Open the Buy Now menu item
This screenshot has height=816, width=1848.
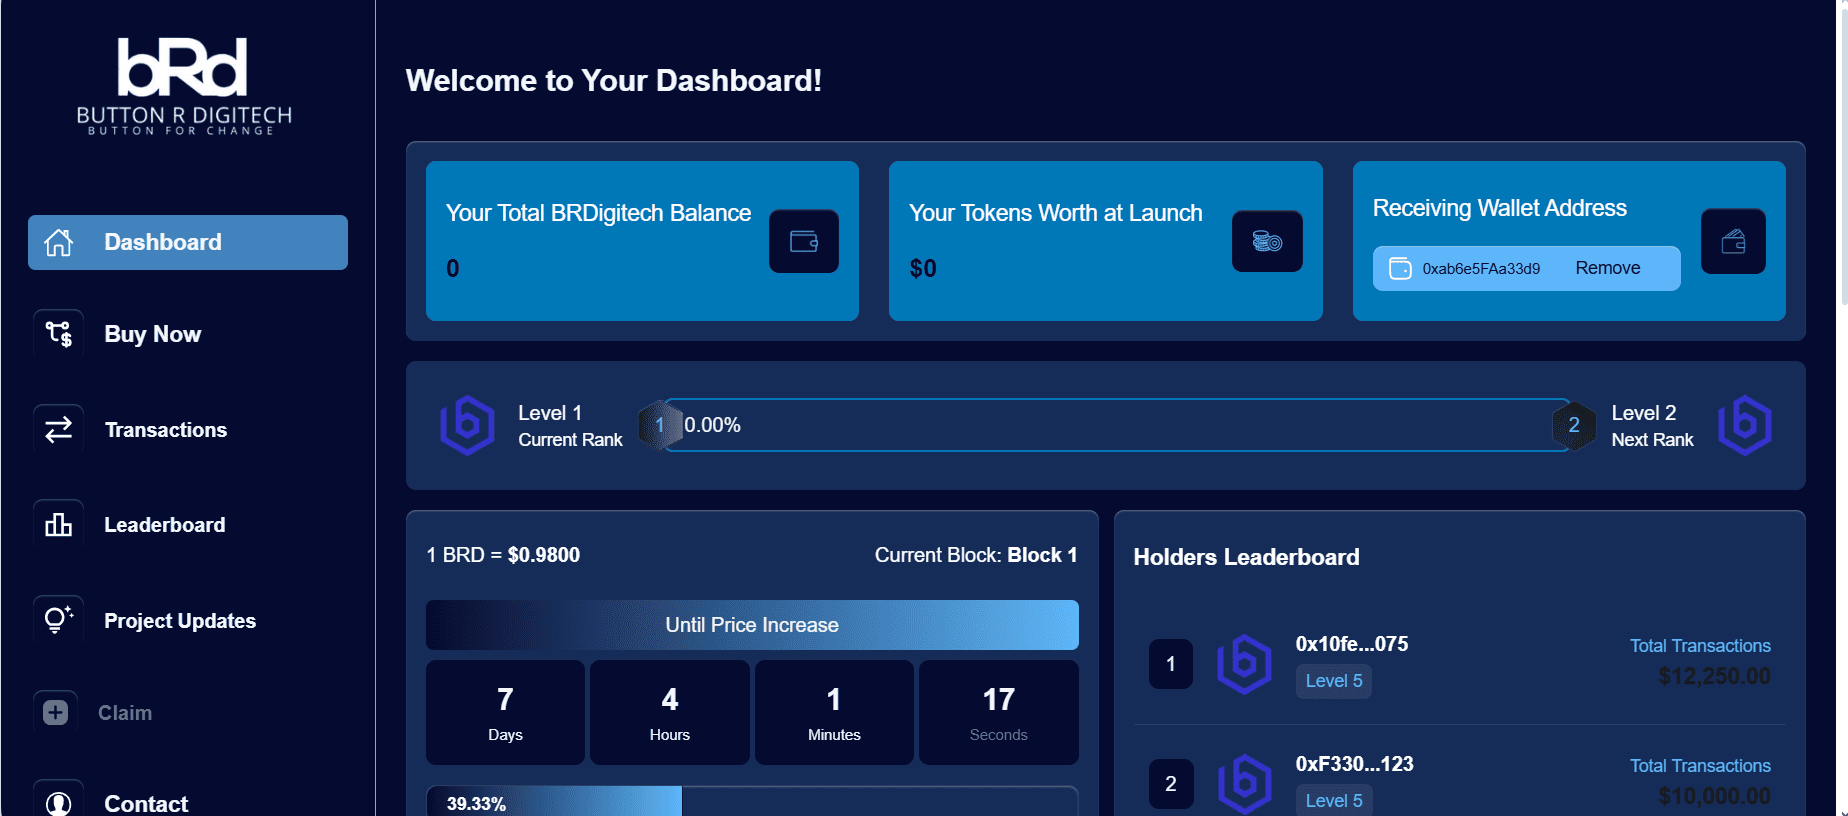[153, 334]
